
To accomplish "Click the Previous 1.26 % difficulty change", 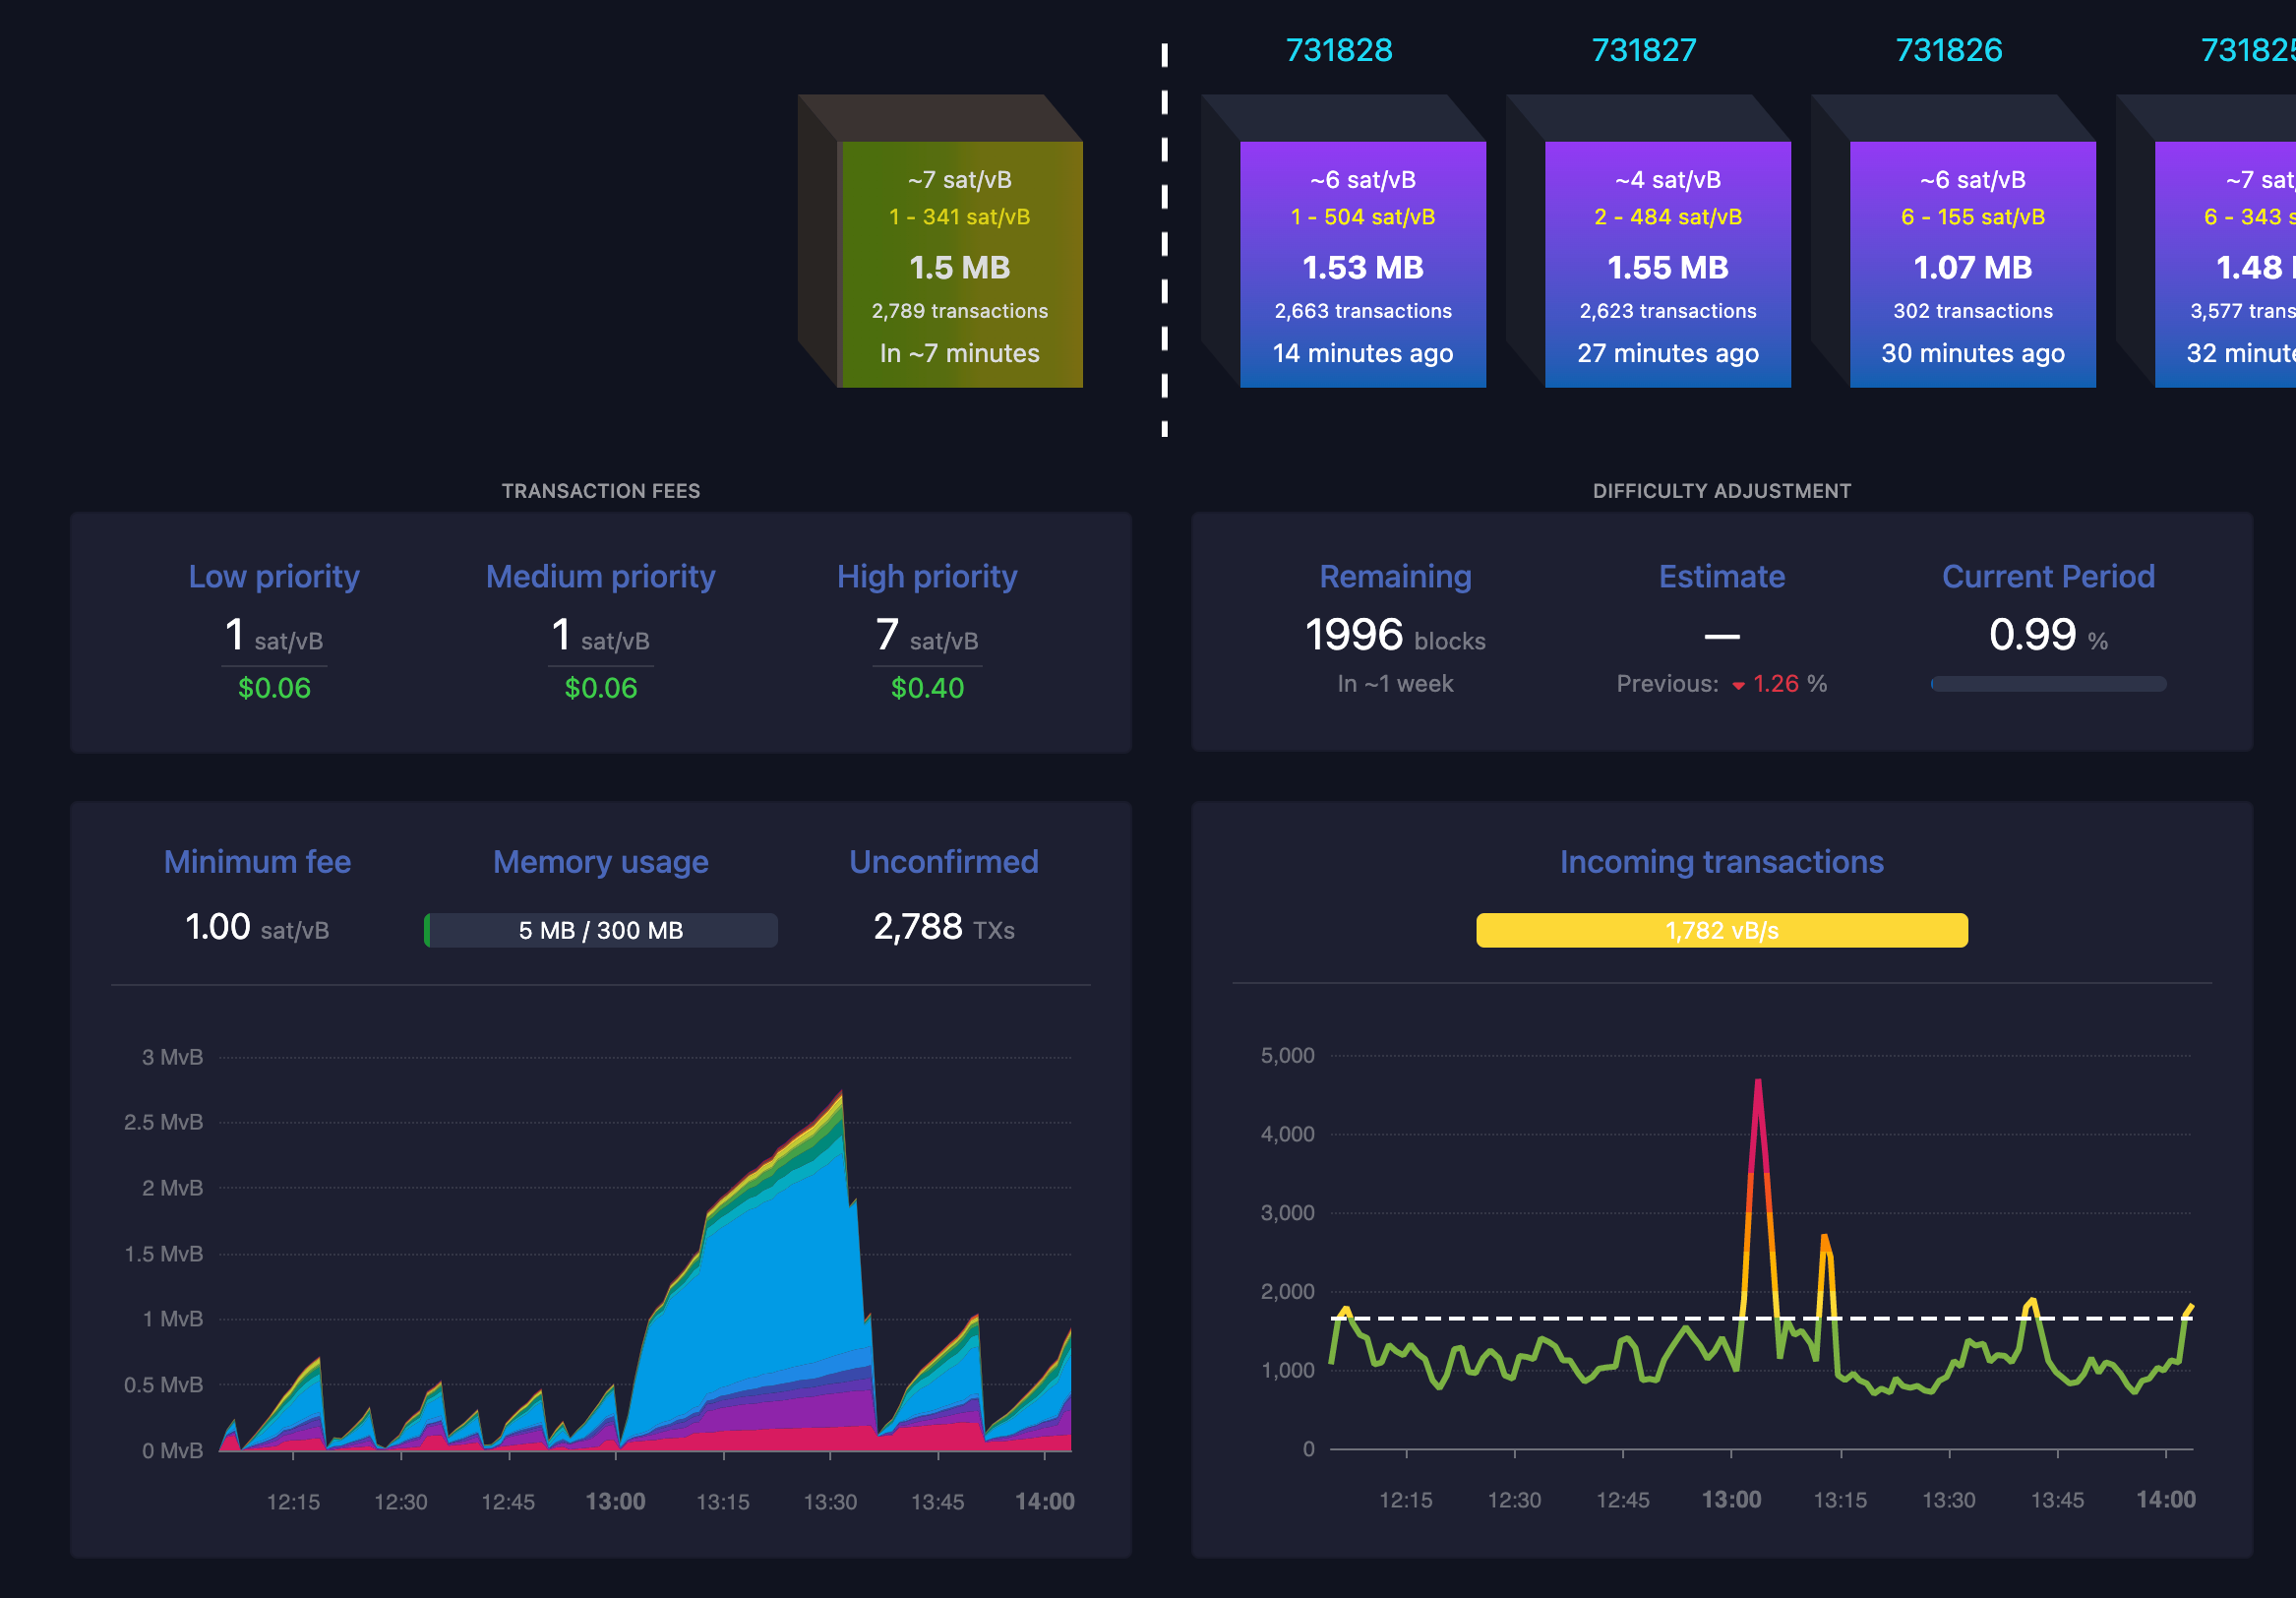I will tap(1722, 684).
